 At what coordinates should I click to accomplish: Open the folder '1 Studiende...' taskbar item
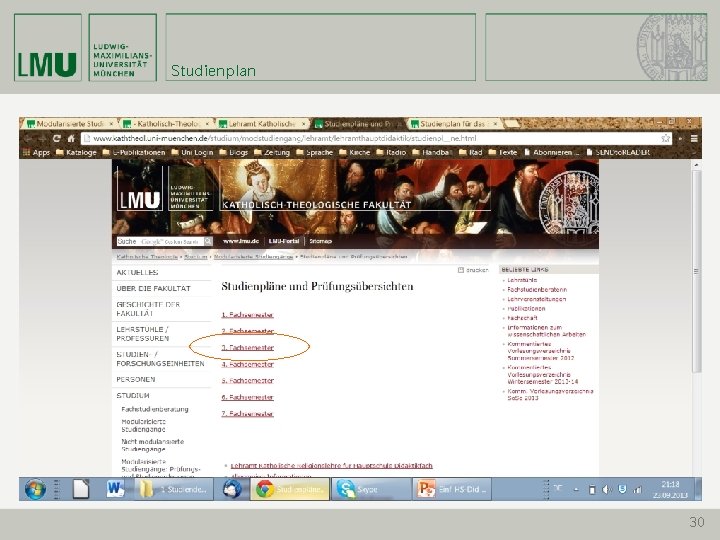pyautogui.click(x=174, y=489)
